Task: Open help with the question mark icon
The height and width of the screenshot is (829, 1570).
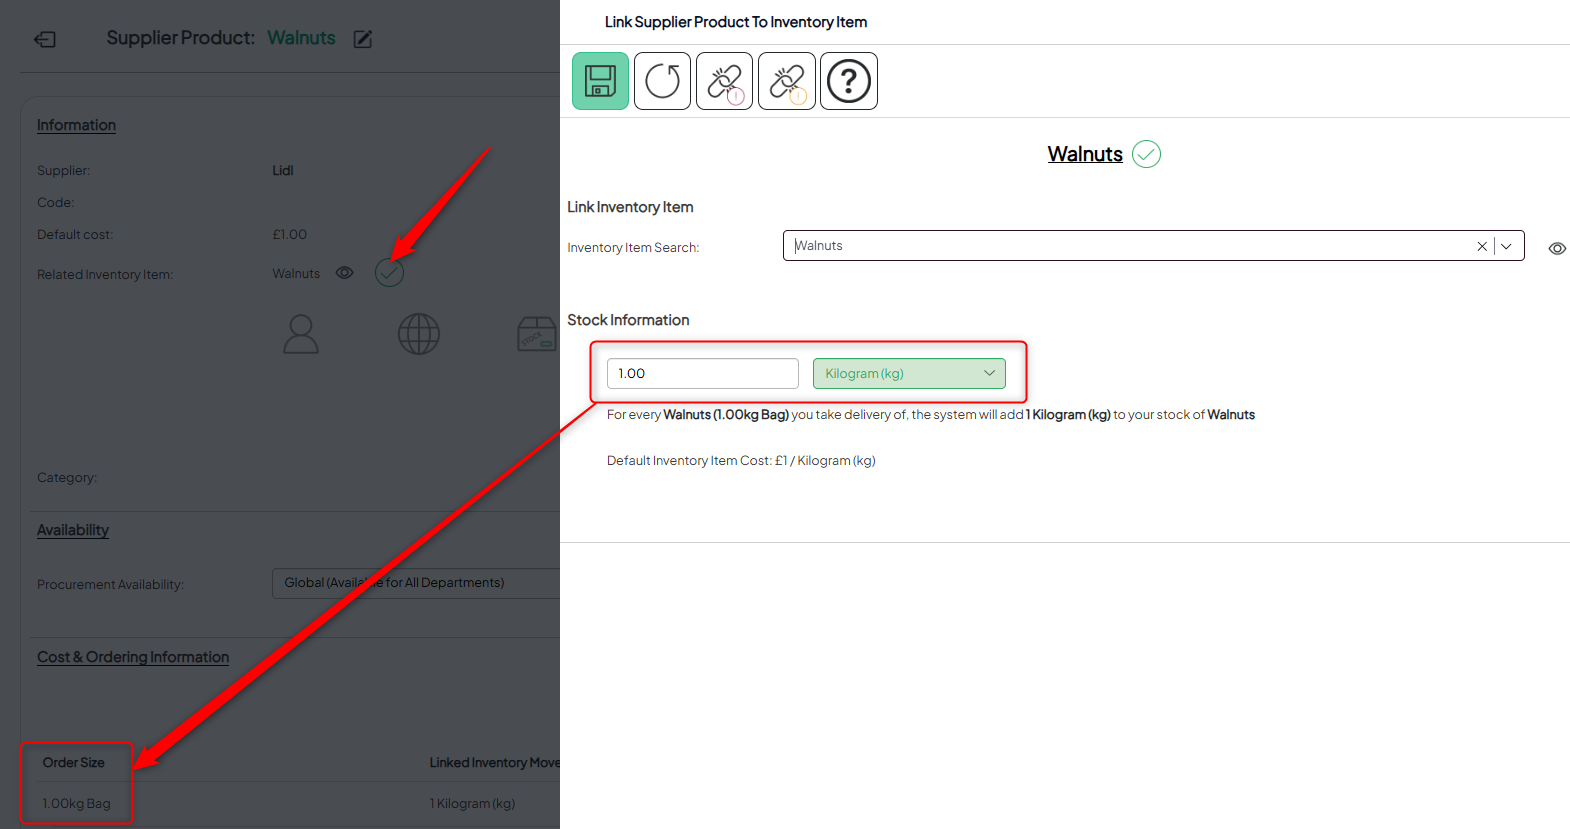Action: click(x=848, y=81)
